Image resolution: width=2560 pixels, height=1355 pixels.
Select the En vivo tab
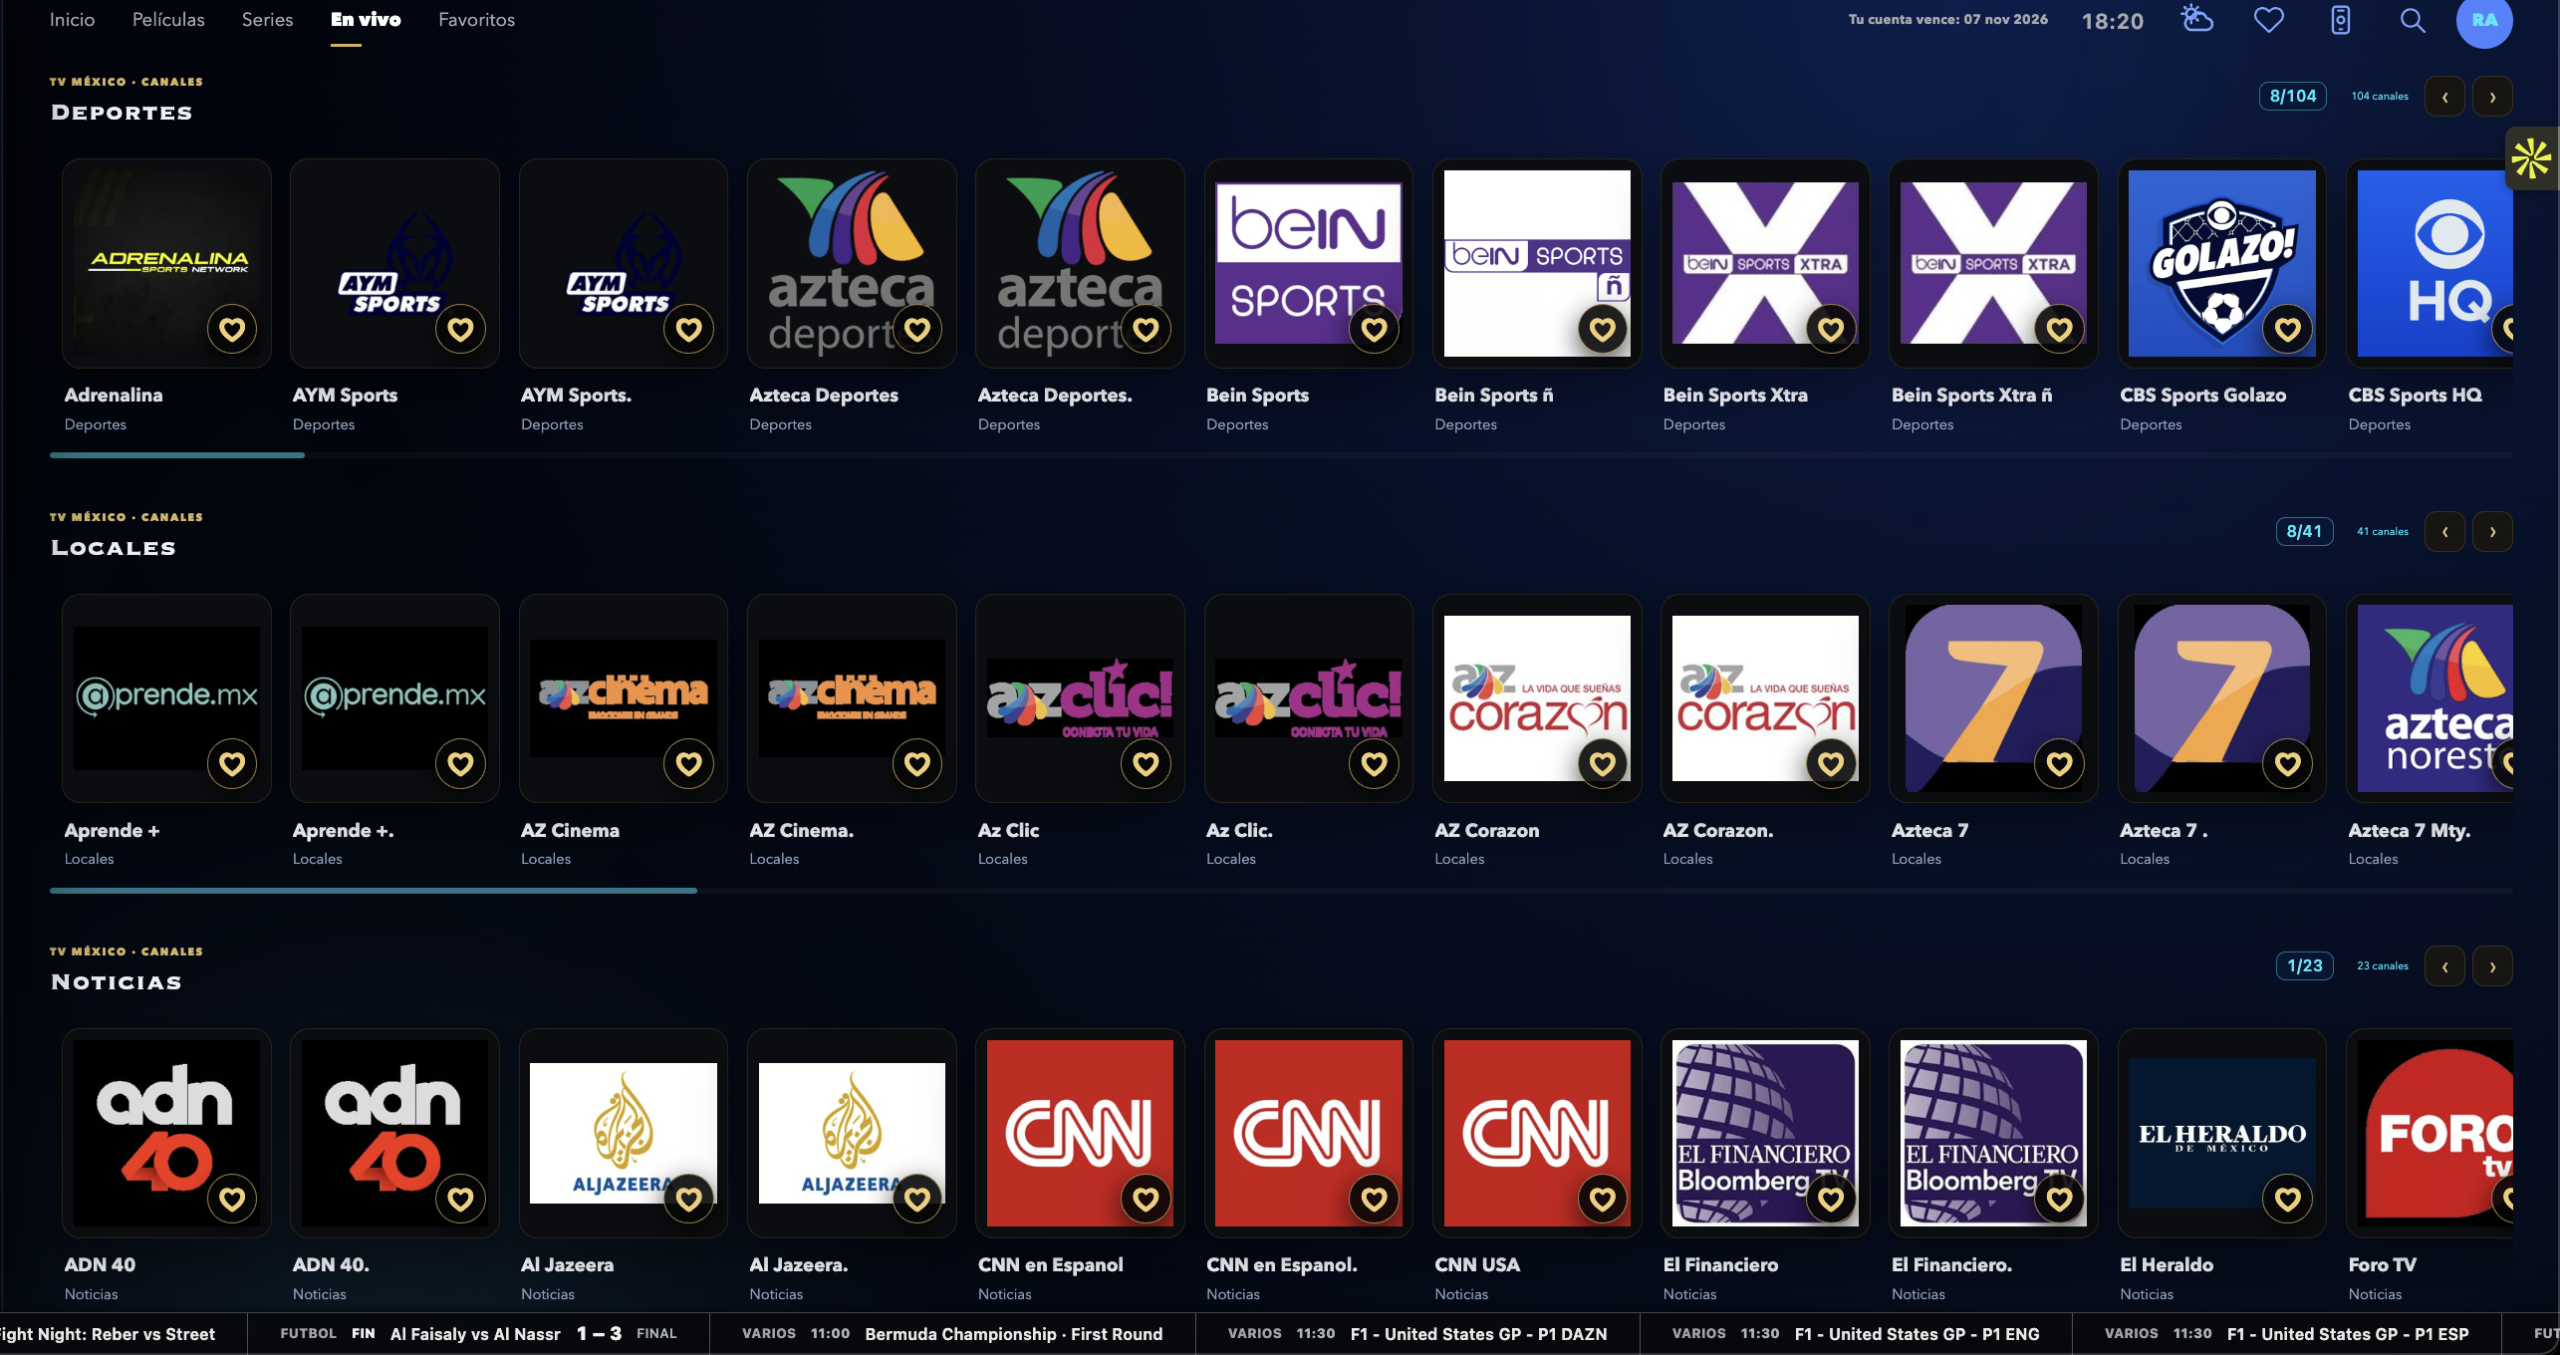click(x=365, y=20)
